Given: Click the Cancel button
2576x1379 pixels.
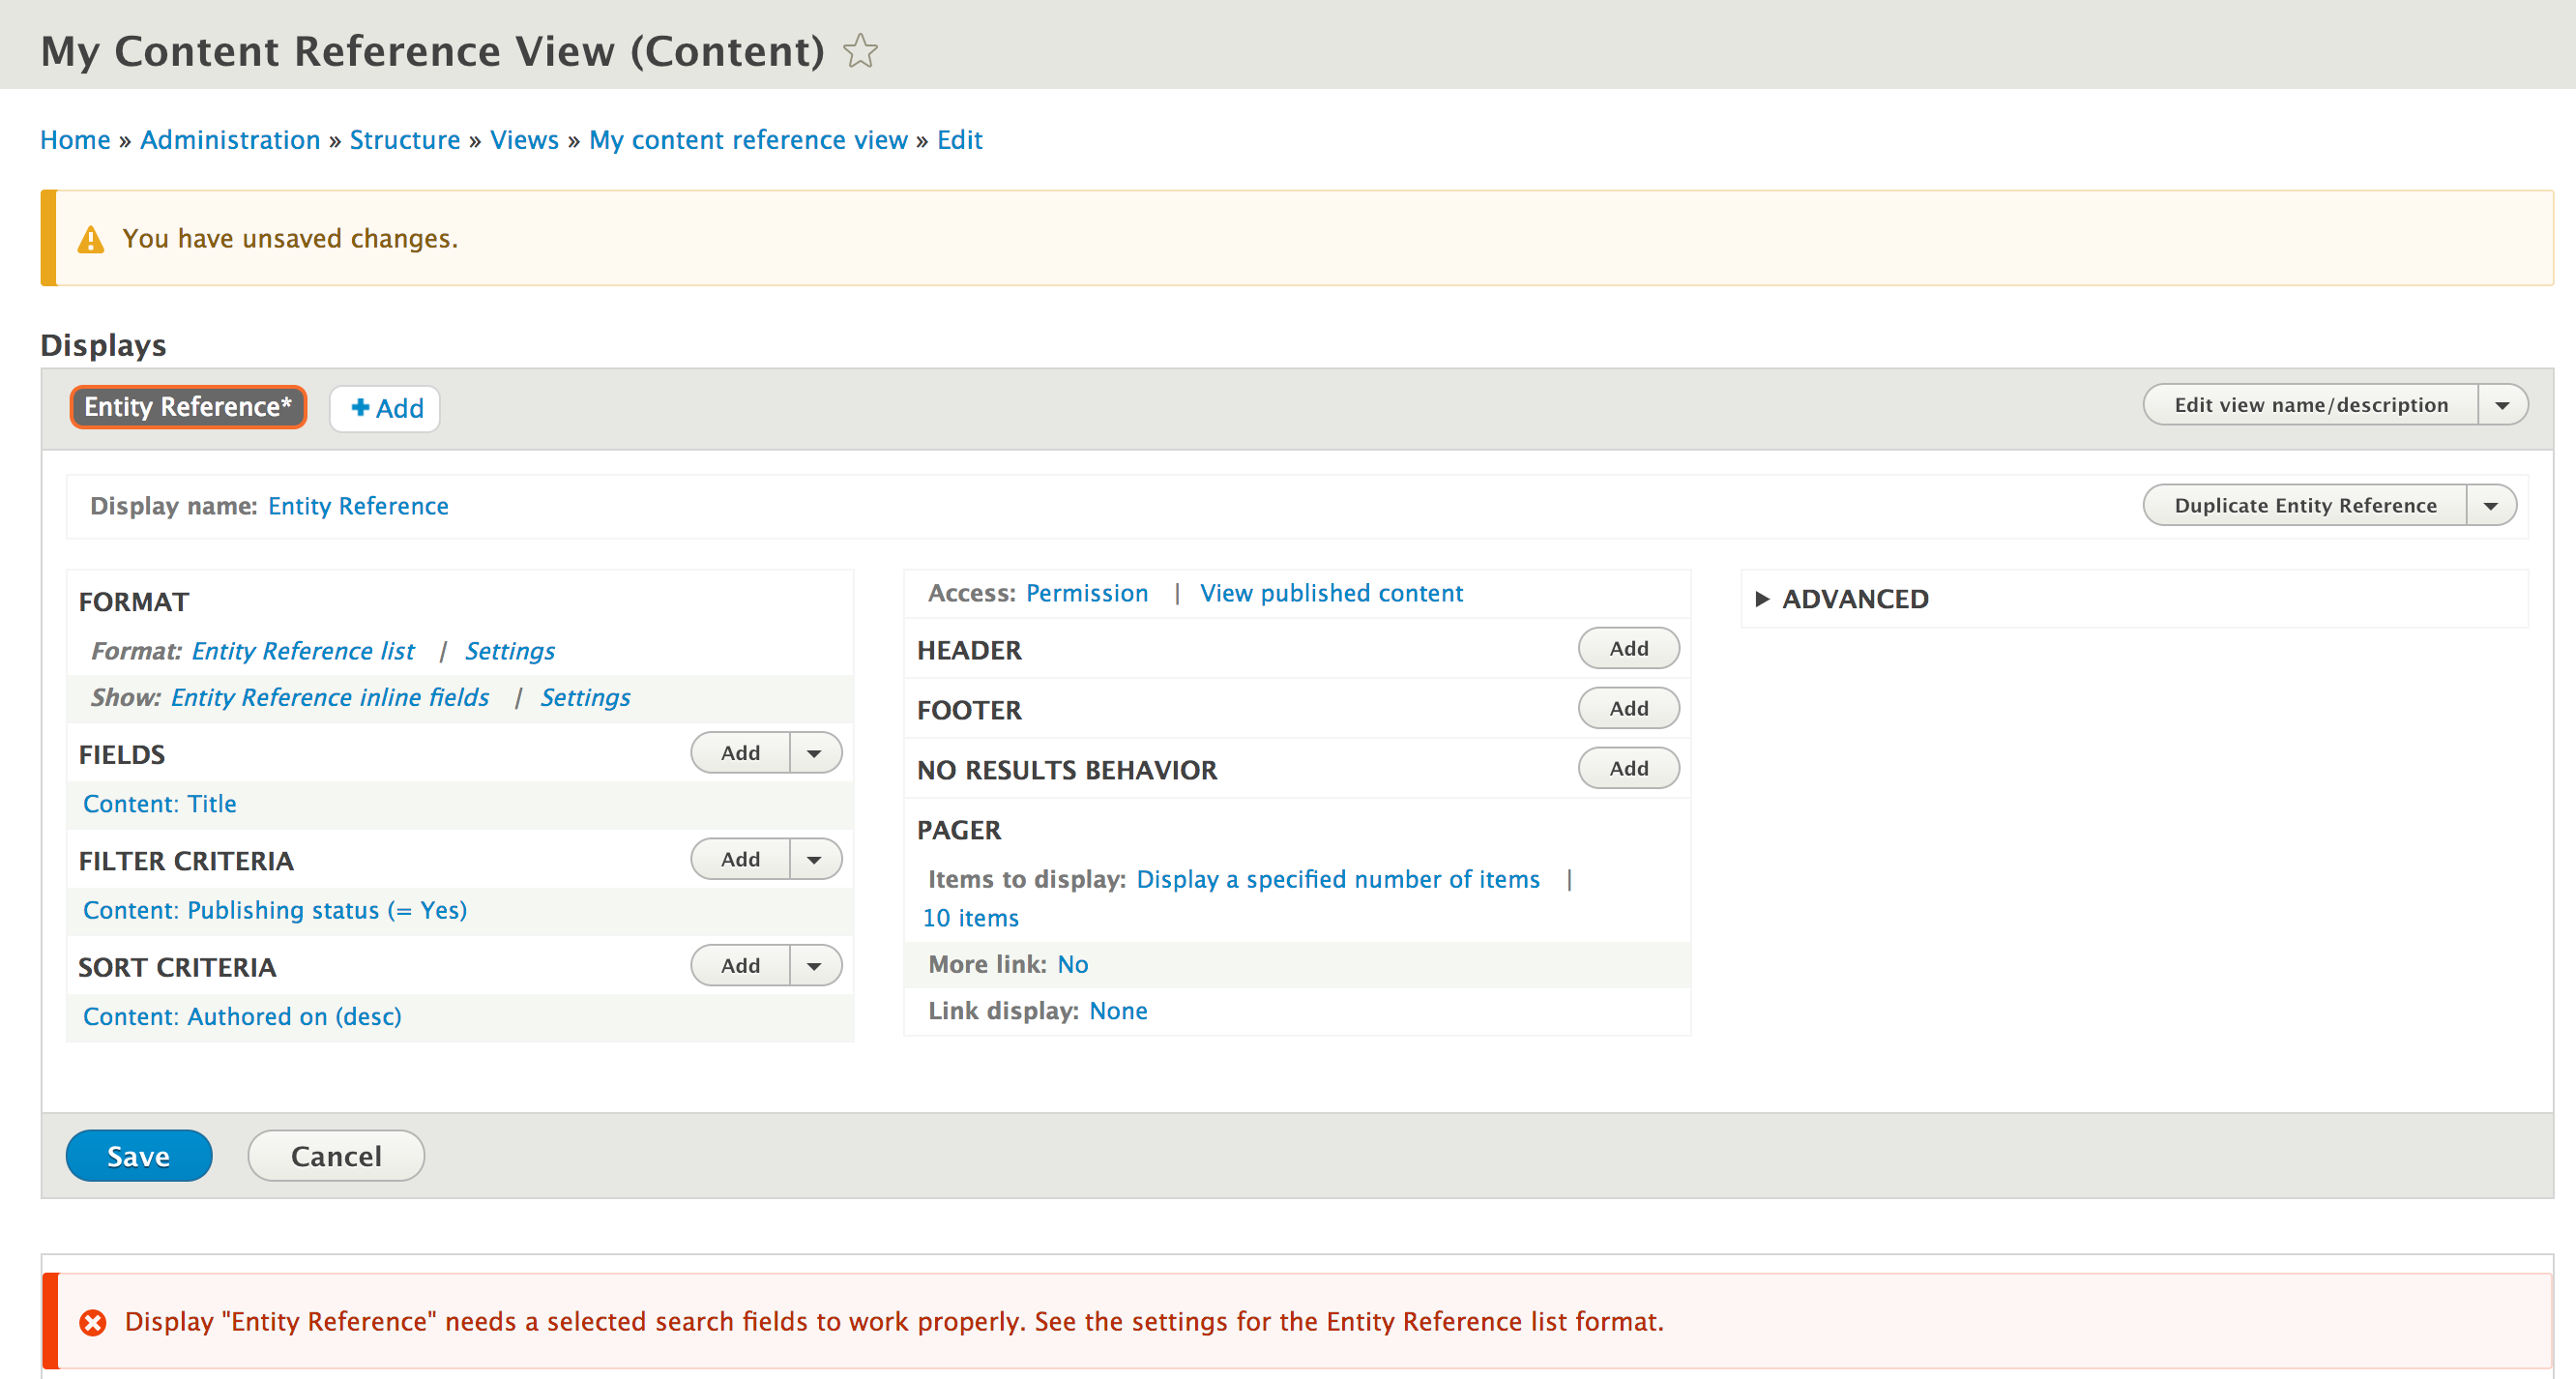Looking at the screenshot, I should point(336,1156).
